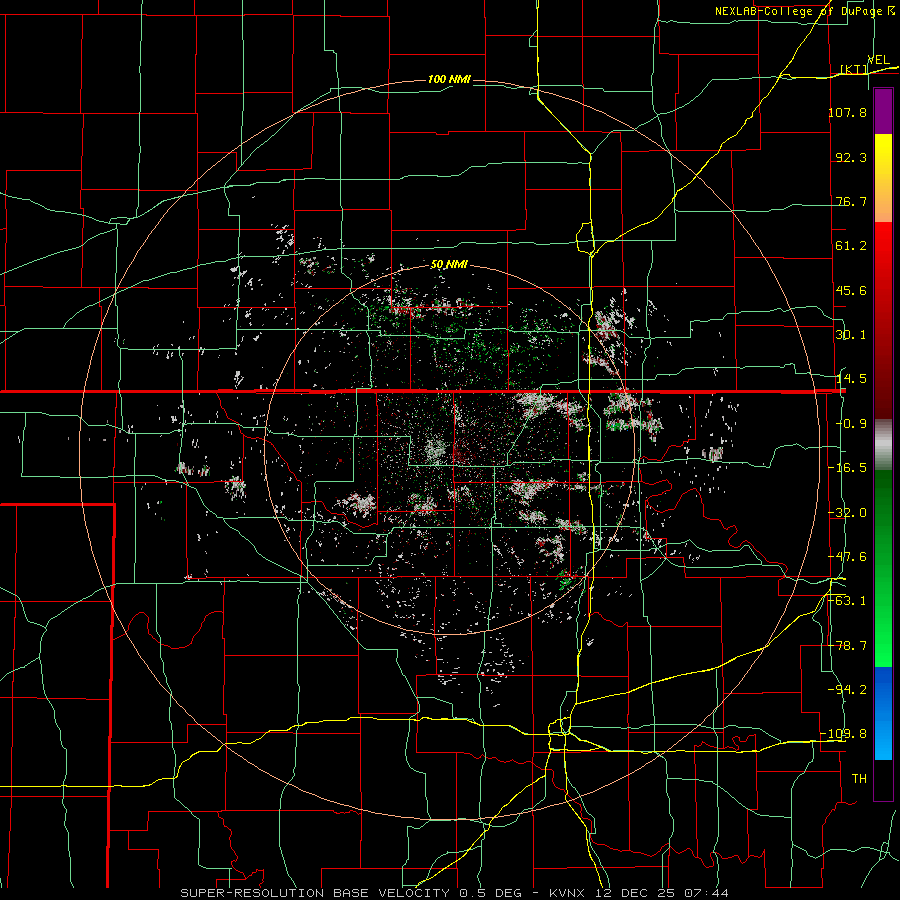Select the -32.0 scale value
This screenshot has width=900, height=900.
click(848, 513)
